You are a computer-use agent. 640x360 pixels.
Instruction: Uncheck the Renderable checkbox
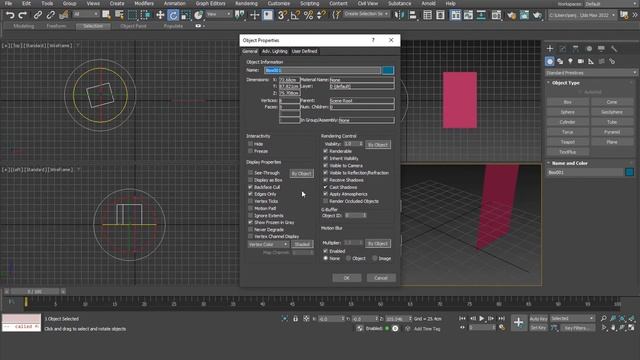coord(325,151)
